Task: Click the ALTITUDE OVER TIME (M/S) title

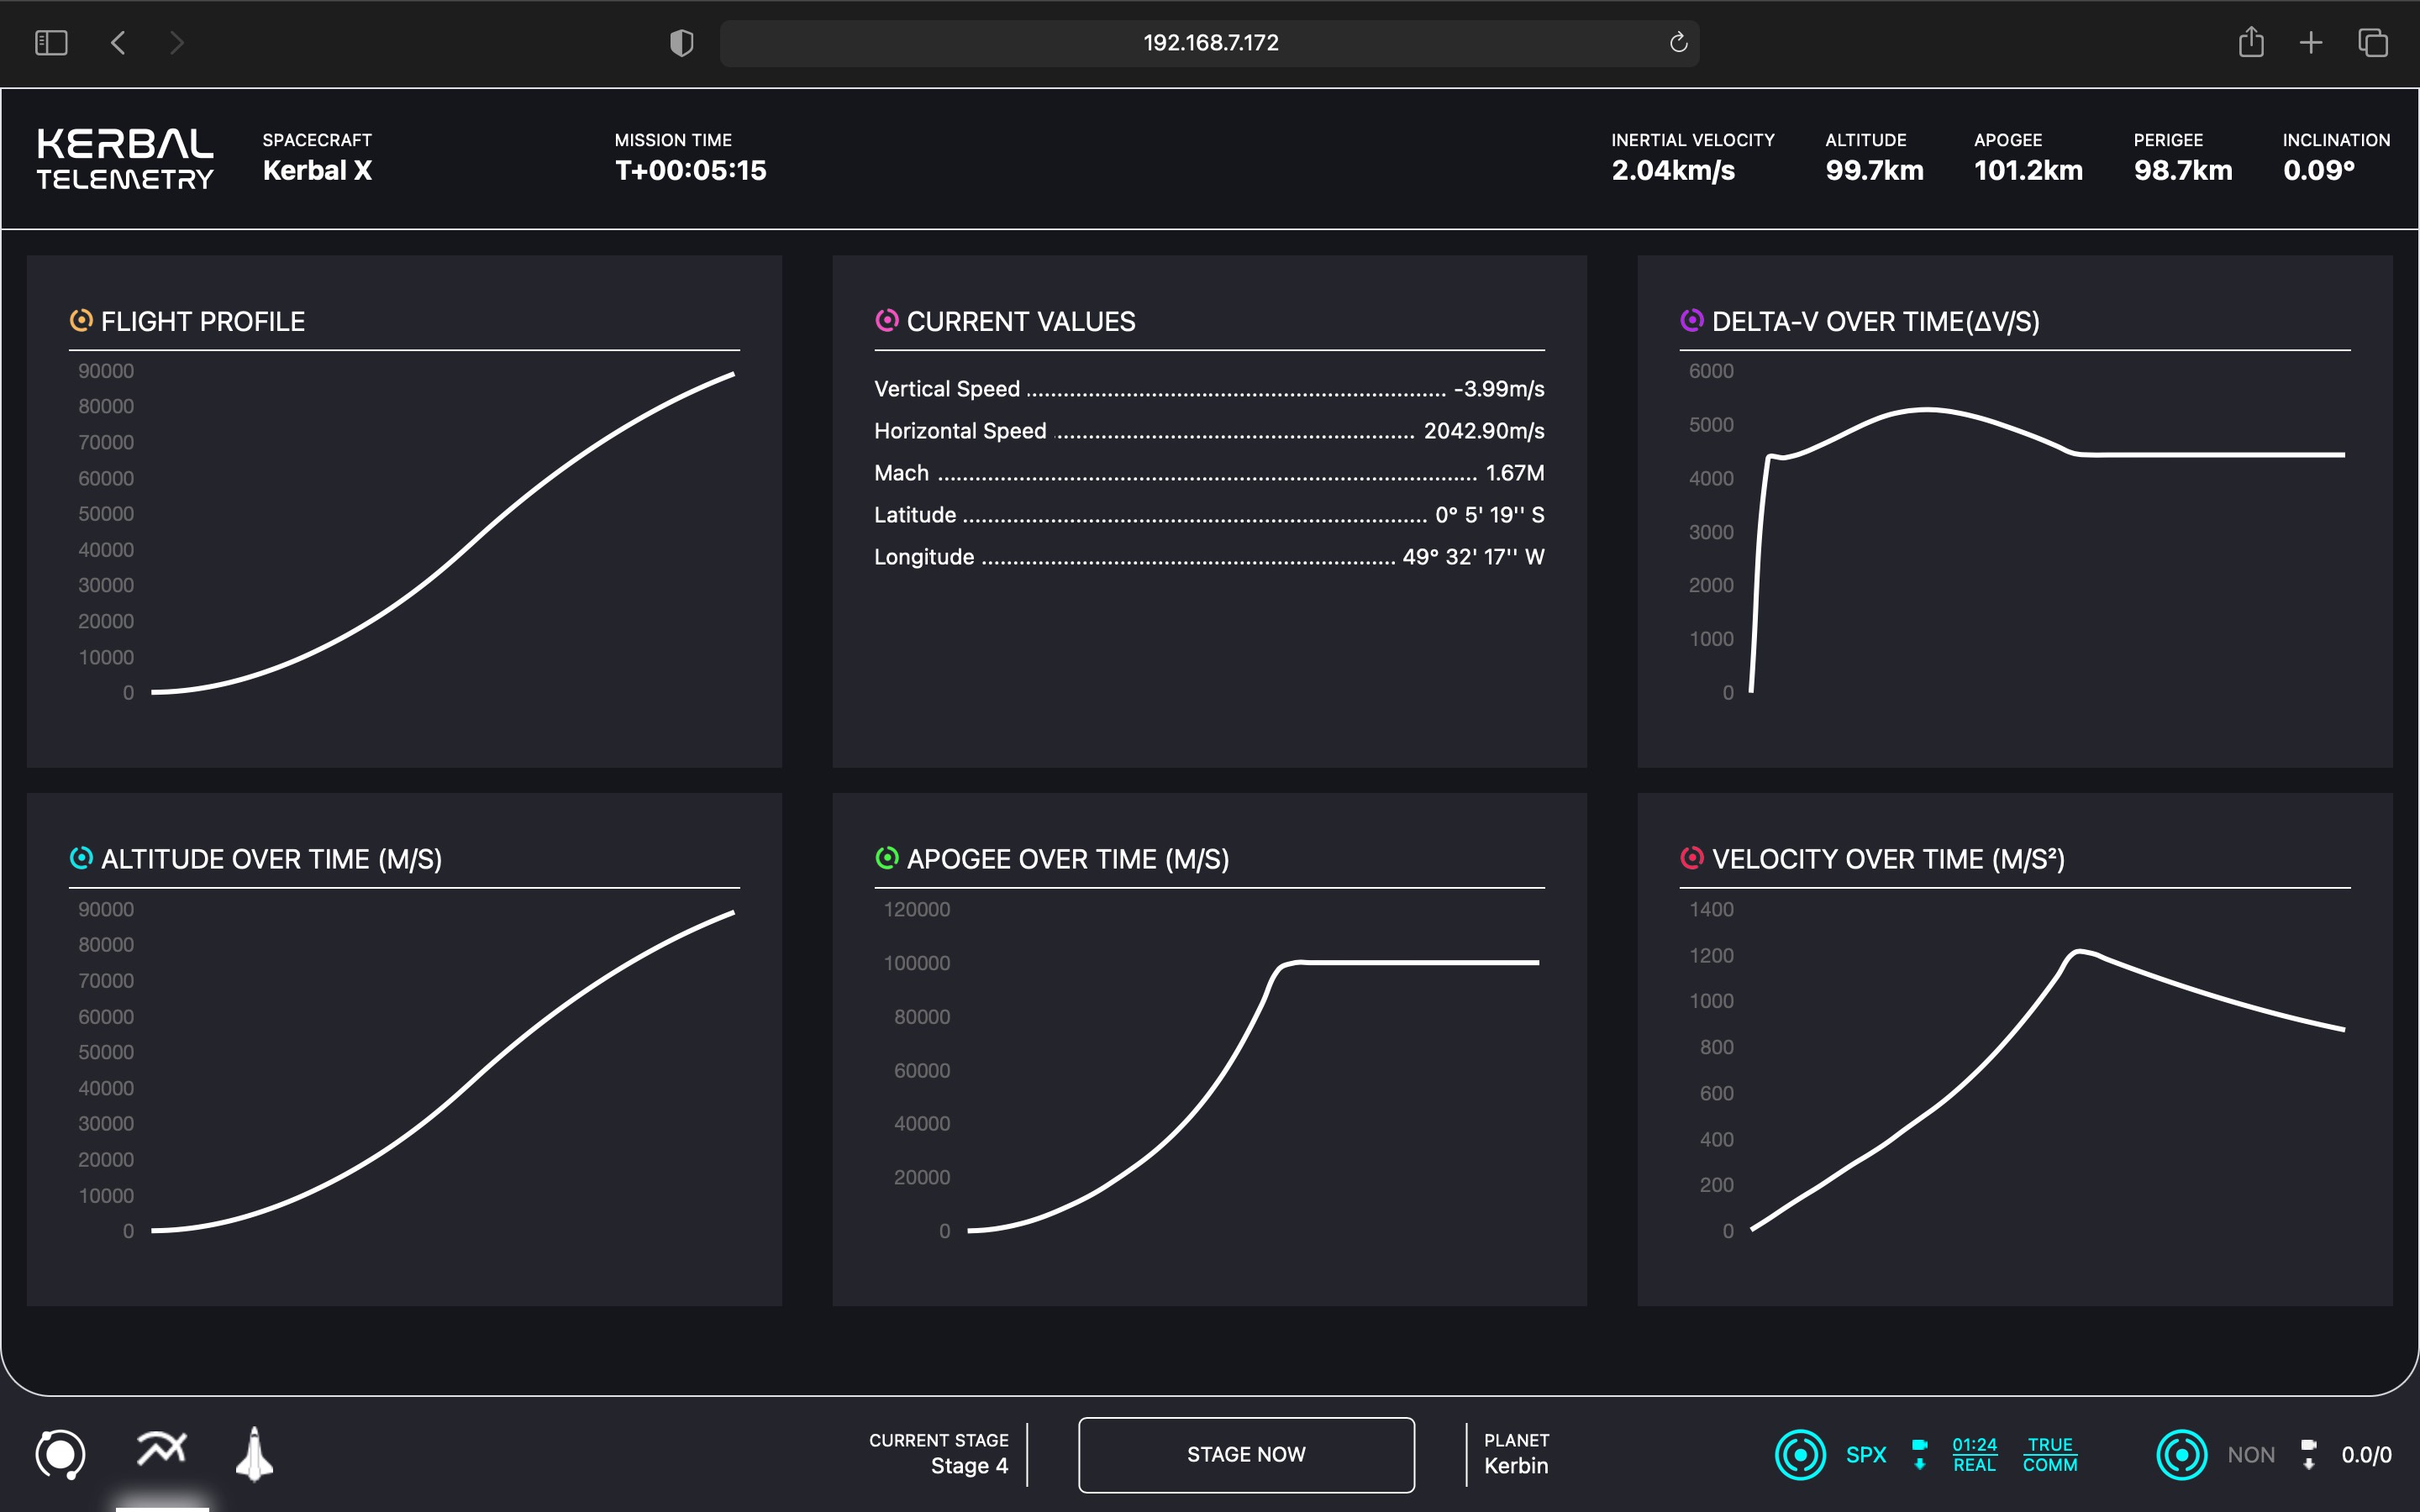Action: (x=271, y=859)
